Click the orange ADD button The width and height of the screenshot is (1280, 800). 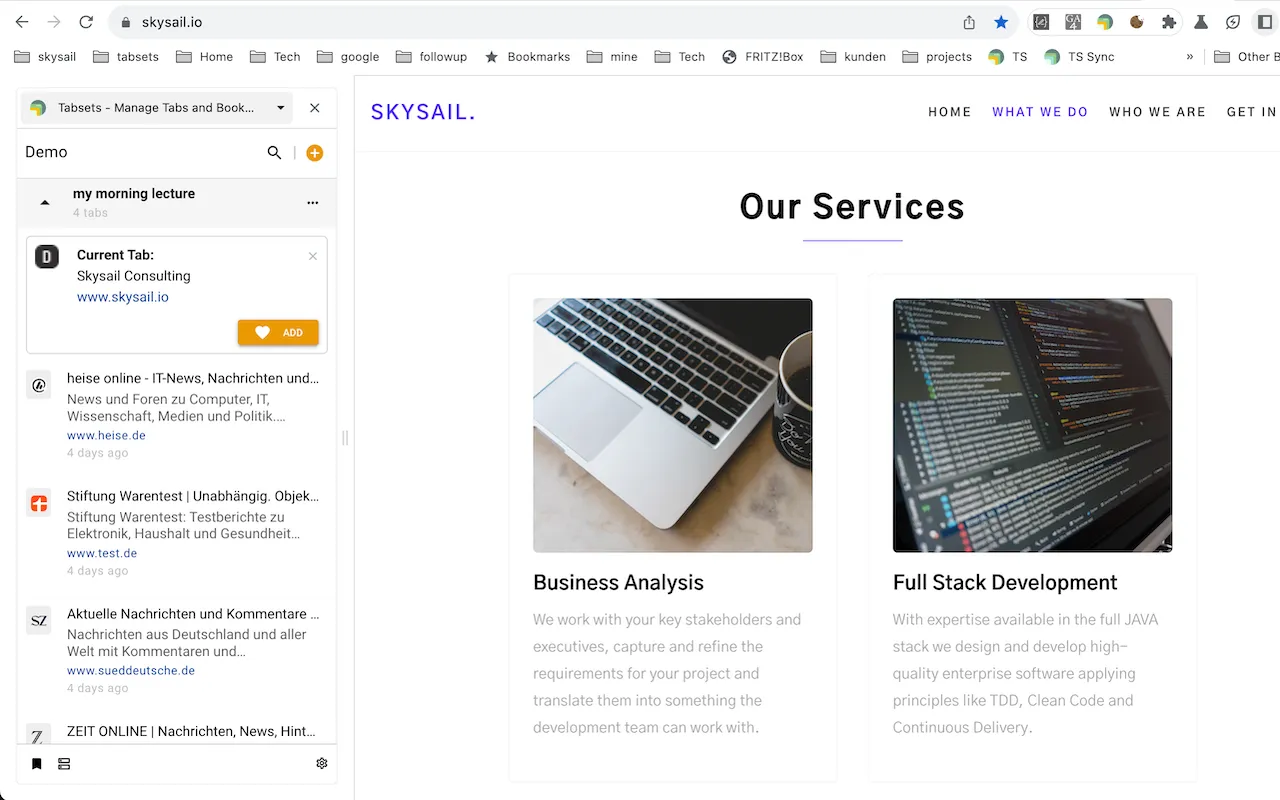(278, 332)
